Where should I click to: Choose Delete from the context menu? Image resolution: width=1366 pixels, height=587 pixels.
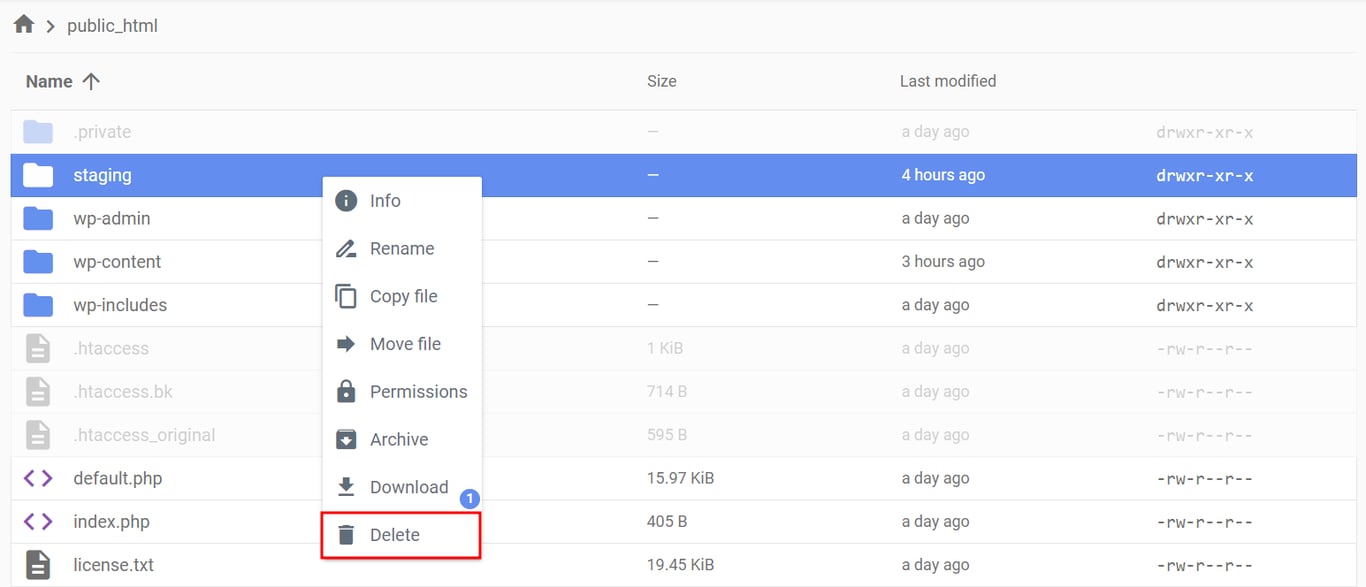[397, 534]
